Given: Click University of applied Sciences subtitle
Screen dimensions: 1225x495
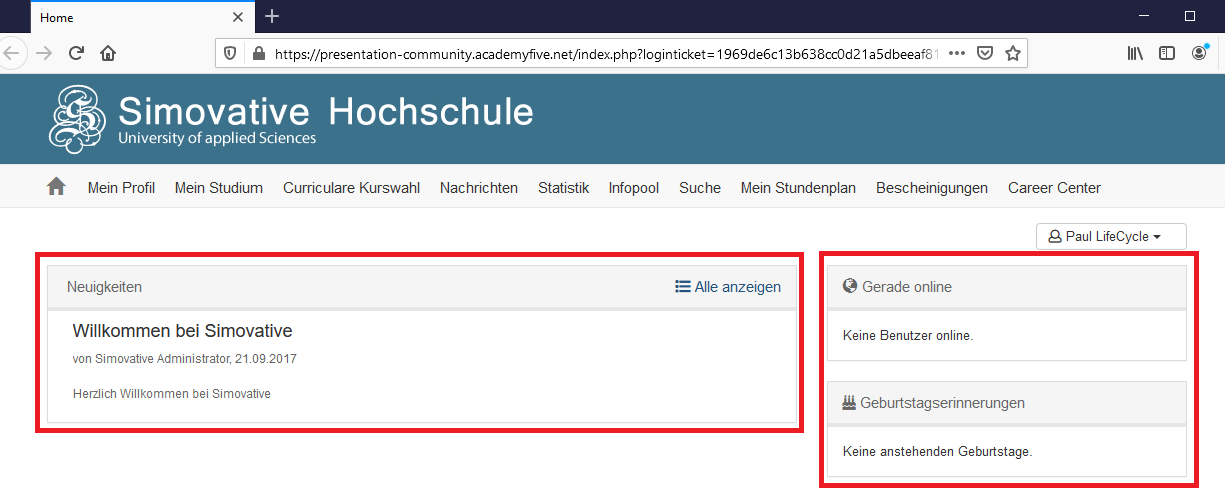Looking at the screenshot, I should point(217,138).
